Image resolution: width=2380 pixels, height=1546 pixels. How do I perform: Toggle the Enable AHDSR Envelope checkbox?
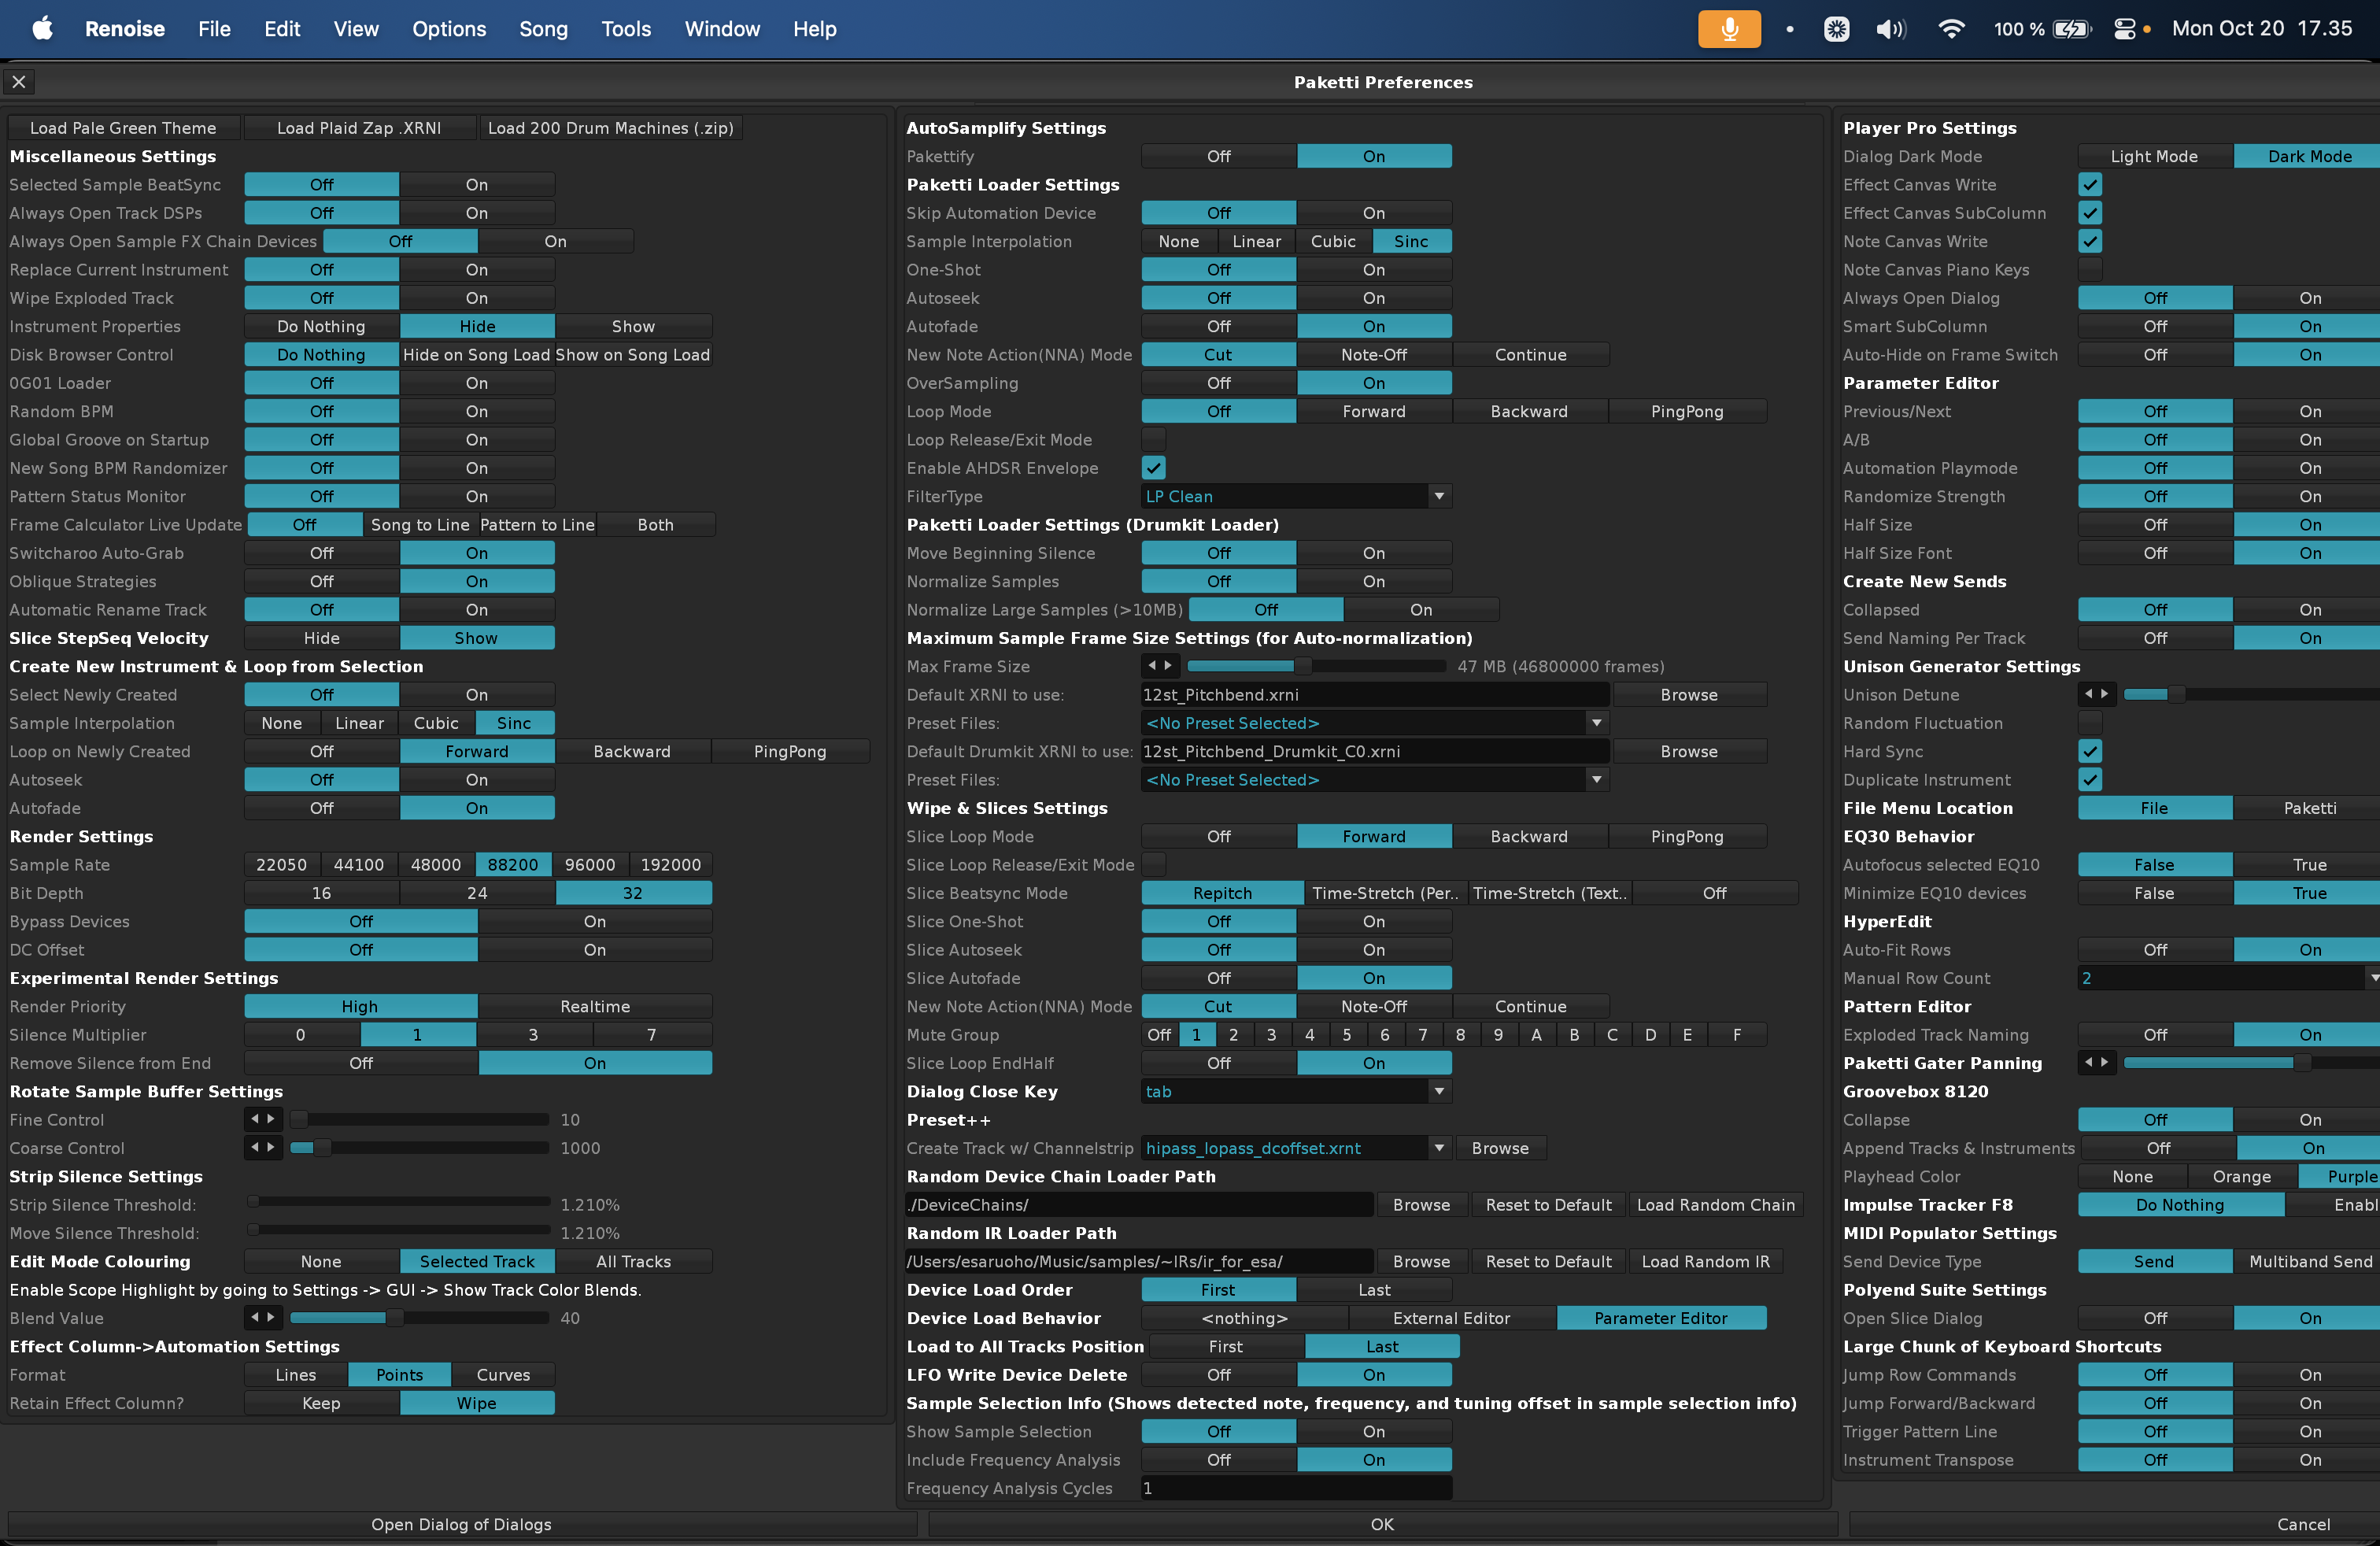[1153, 468]
